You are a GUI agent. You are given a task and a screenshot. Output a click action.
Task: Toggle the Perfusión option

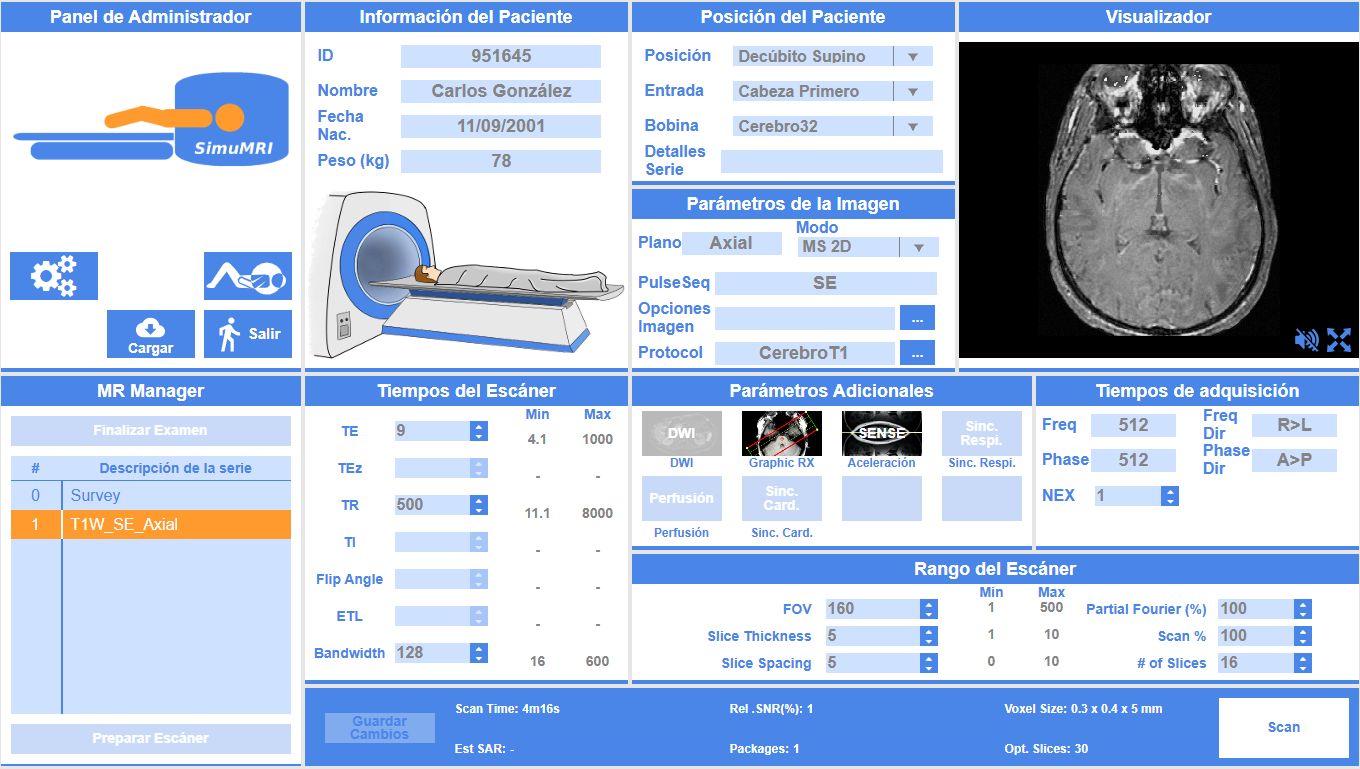click(x=681, y=498)
